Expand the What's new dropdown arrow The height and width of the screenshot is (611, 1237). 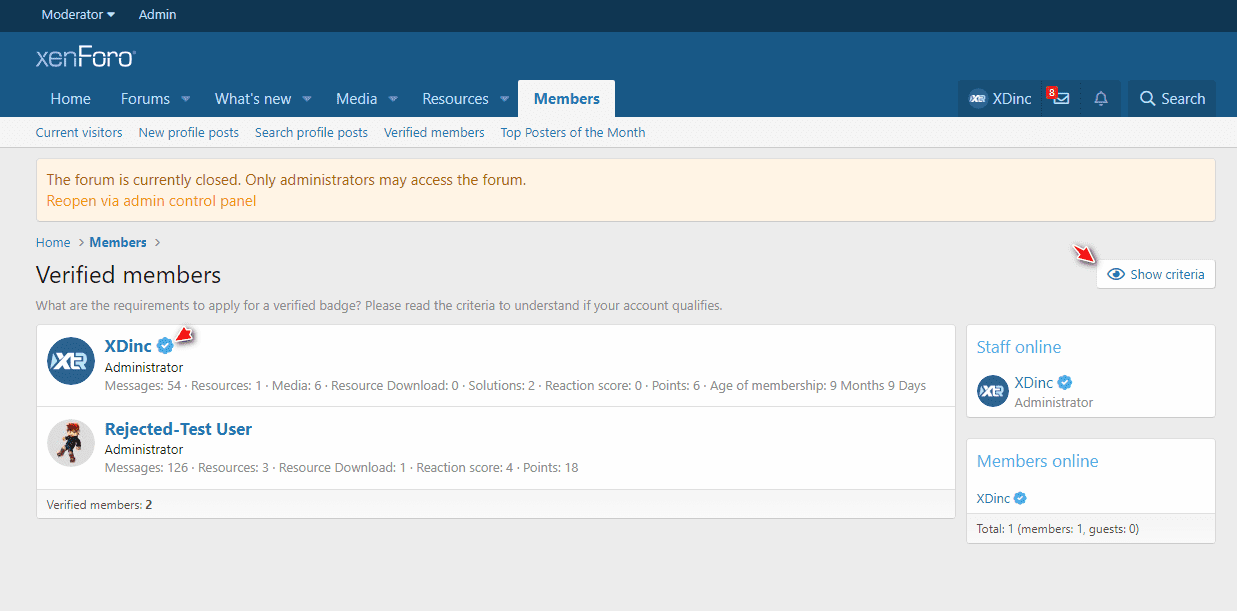tap(307, 99)
